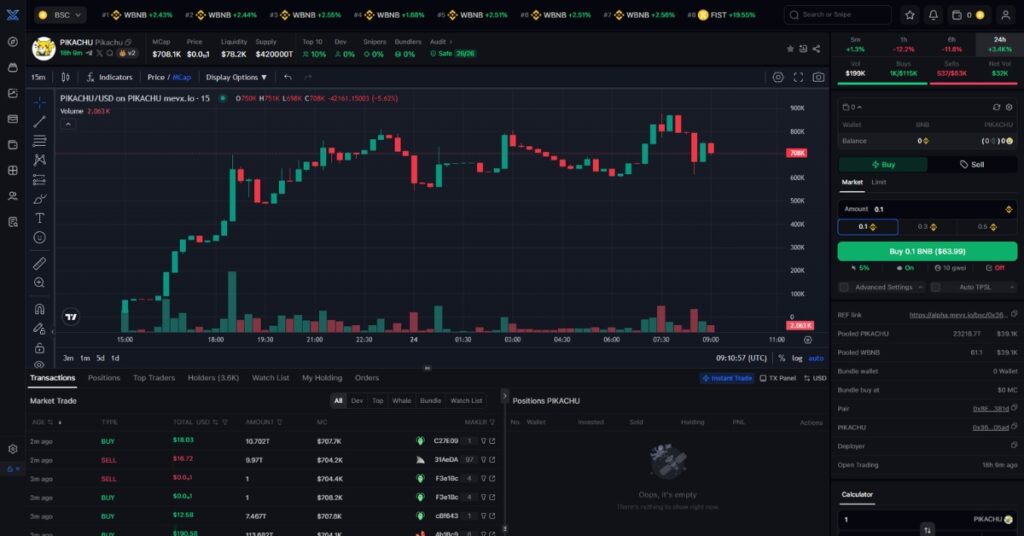Screen dimensions: 1024x536
Task: Expand the Auto TPSL dropdown
Action: [x=1012, y=287]
